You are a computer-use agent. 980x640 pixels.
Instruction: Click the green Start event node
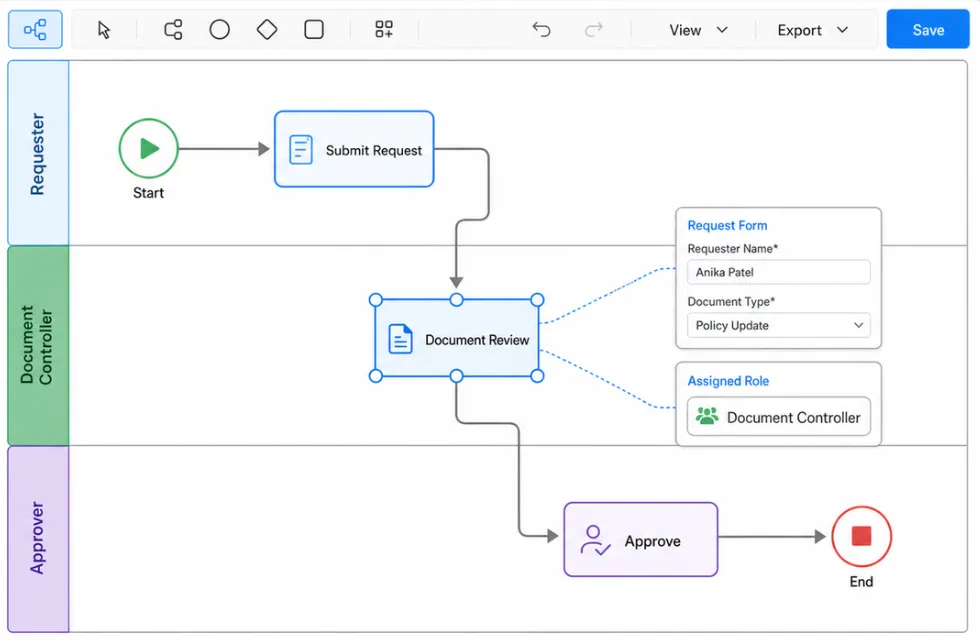coord(149,149)
